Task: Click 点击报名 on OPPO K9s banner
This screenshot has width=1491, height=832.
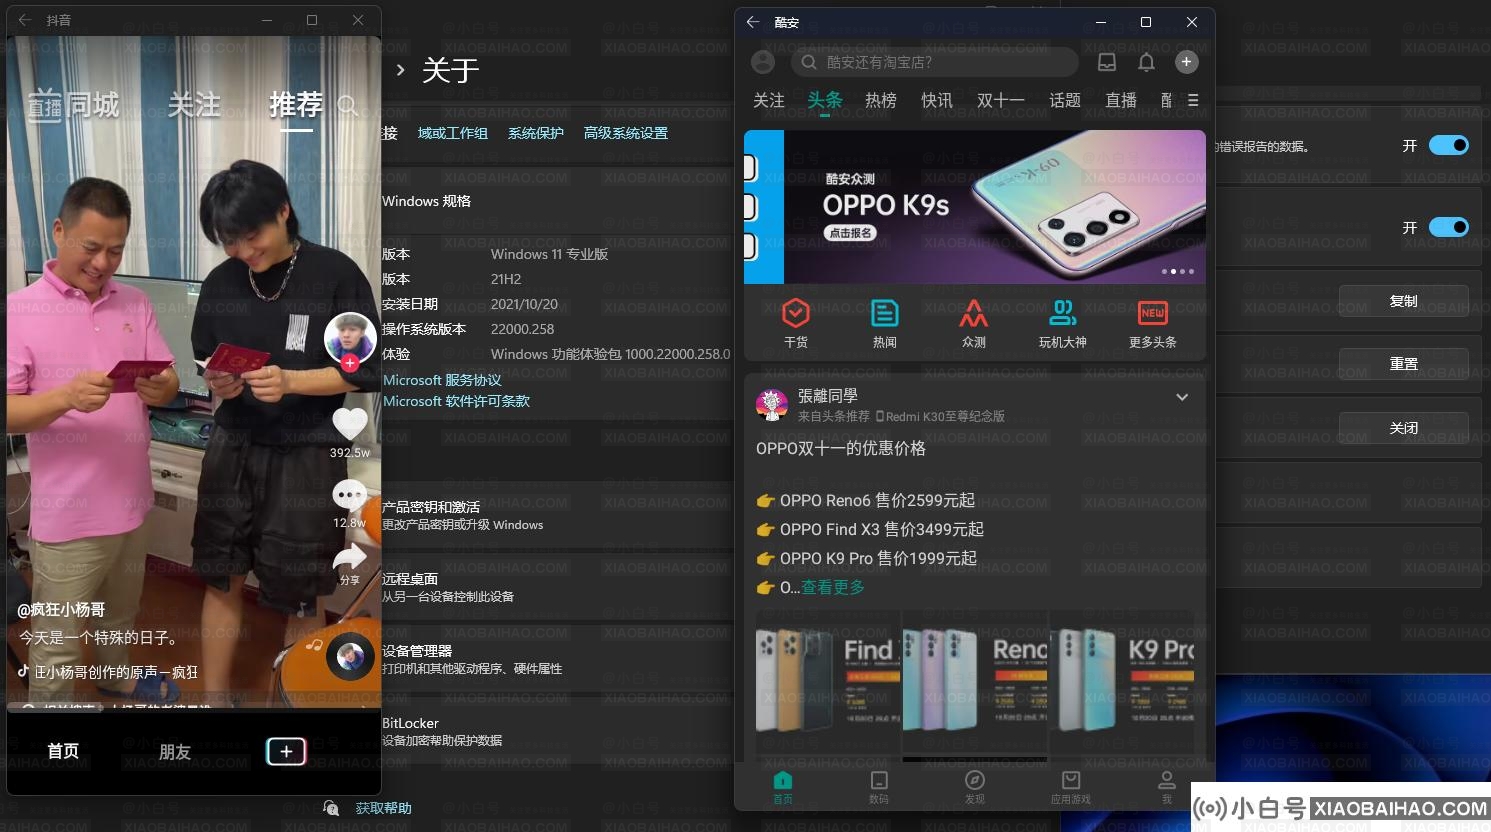Action: coord(851,232)
